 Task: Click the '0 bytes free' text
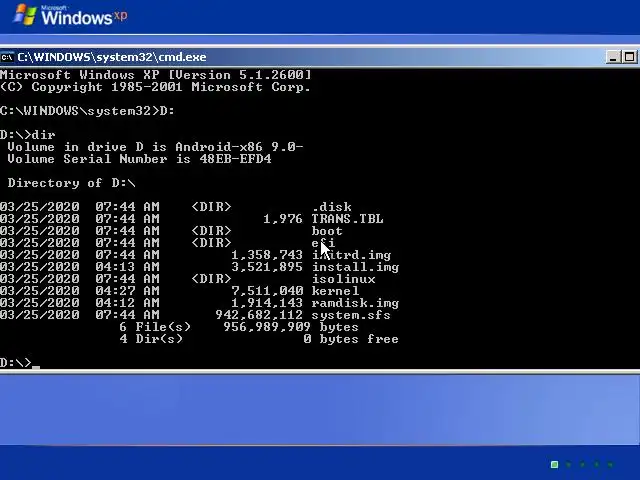pos(351,339)
